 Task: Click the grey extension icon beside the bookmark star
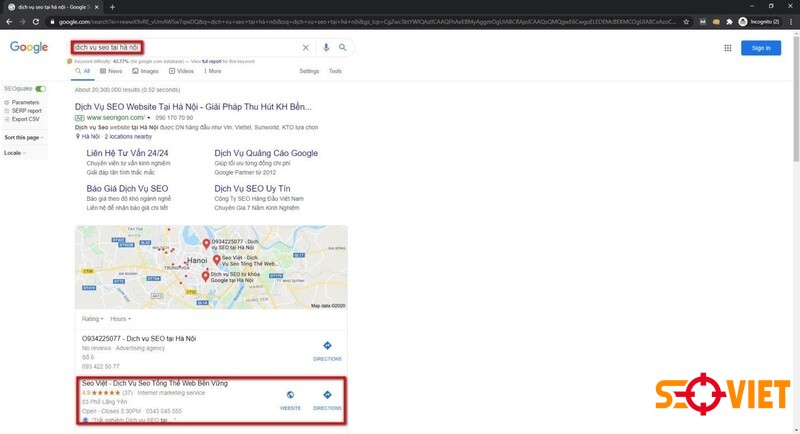703,22
